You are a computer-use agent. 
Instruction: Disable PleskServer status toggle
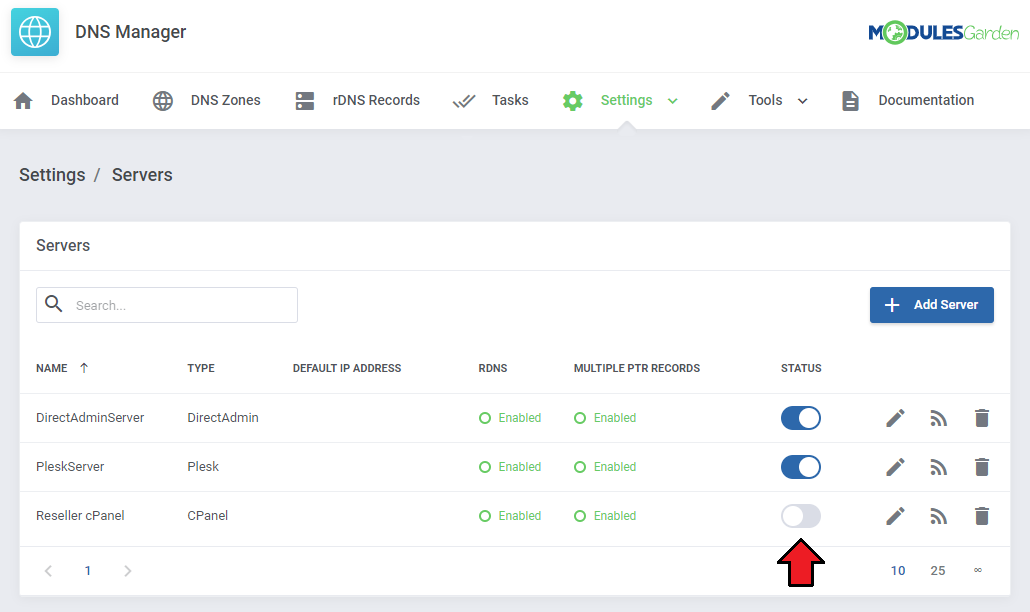tap(801, 467)
